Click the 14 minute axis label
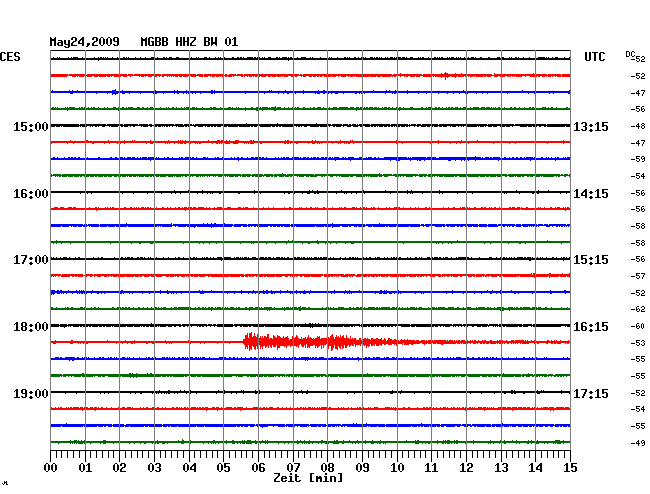Screen dimensions: 650x494 pos(535,467)
